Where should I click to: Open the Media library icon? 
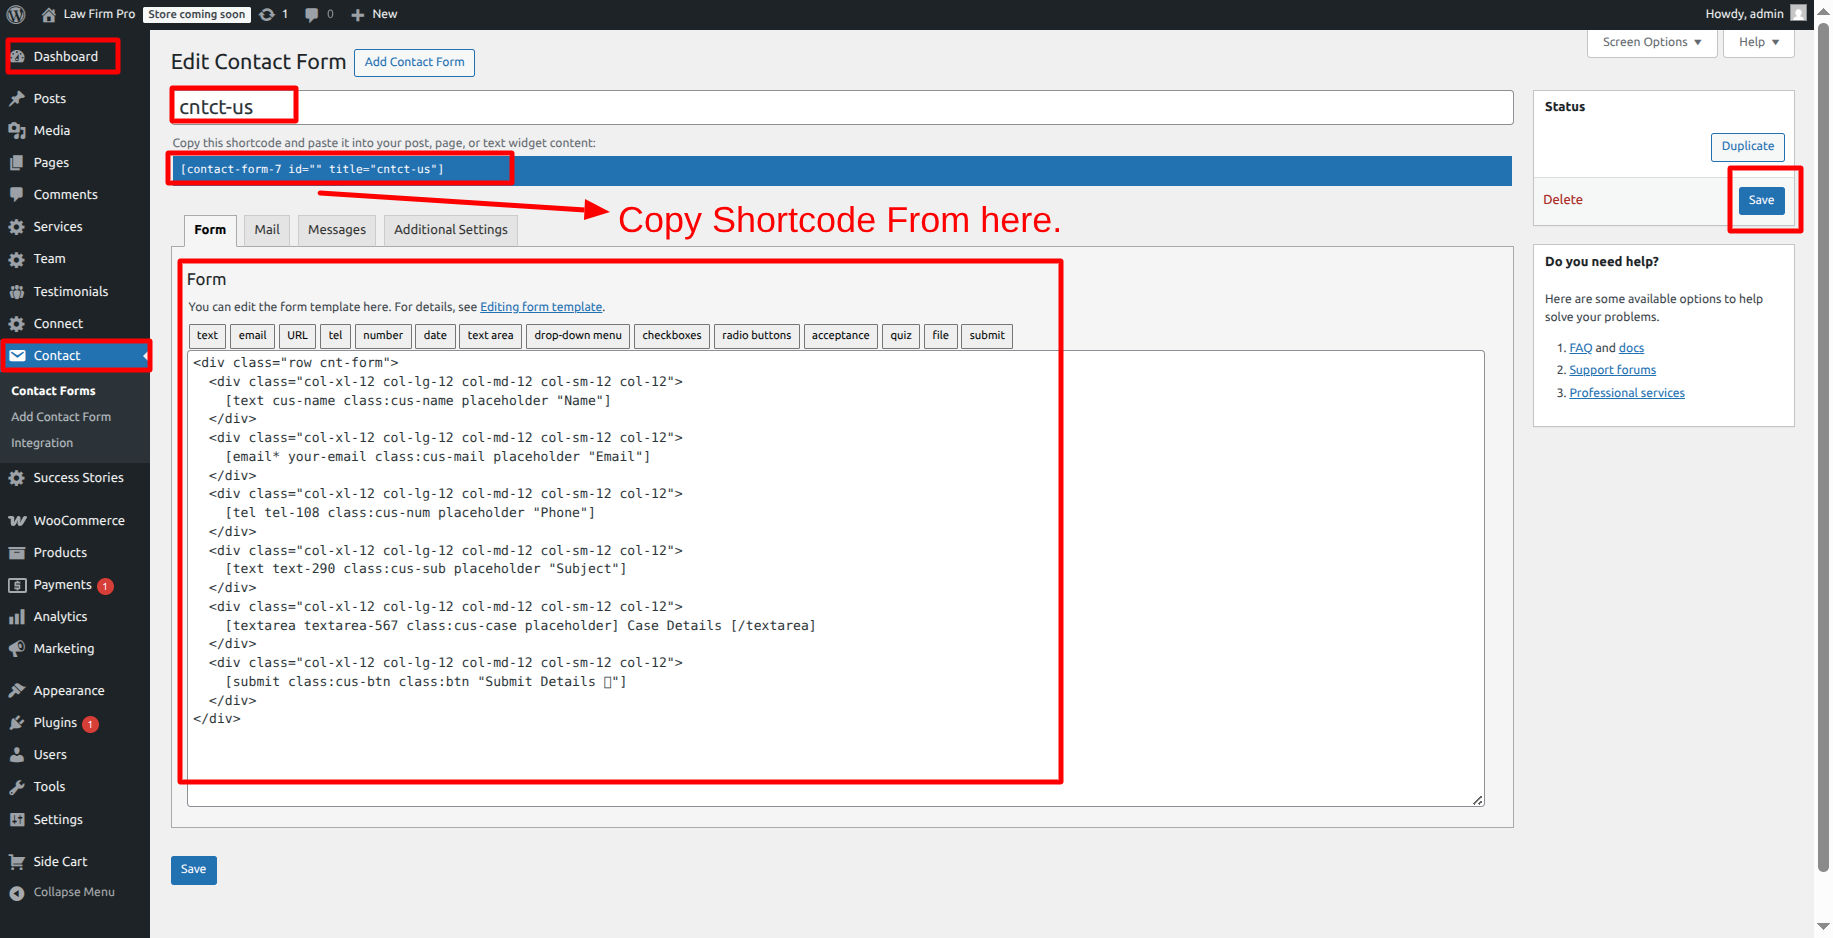click(17, 131)
